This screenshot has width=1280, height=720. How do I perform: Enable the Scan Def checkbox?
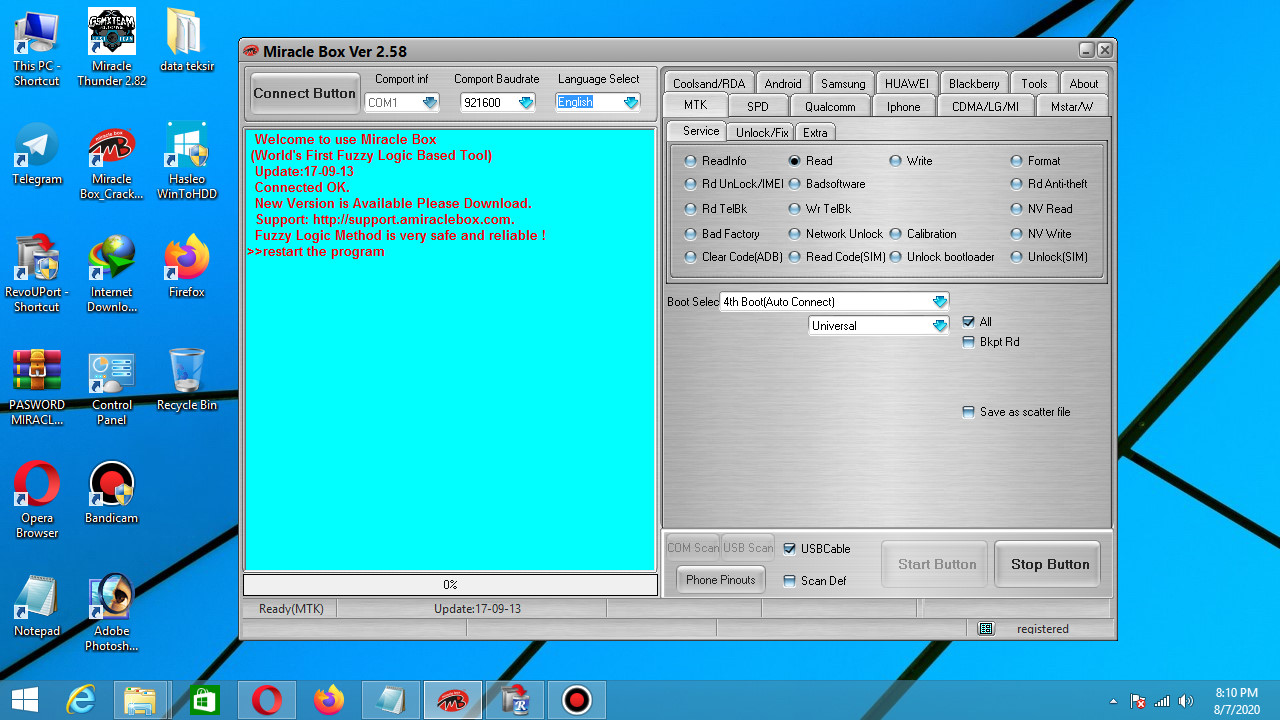[790, 581]
